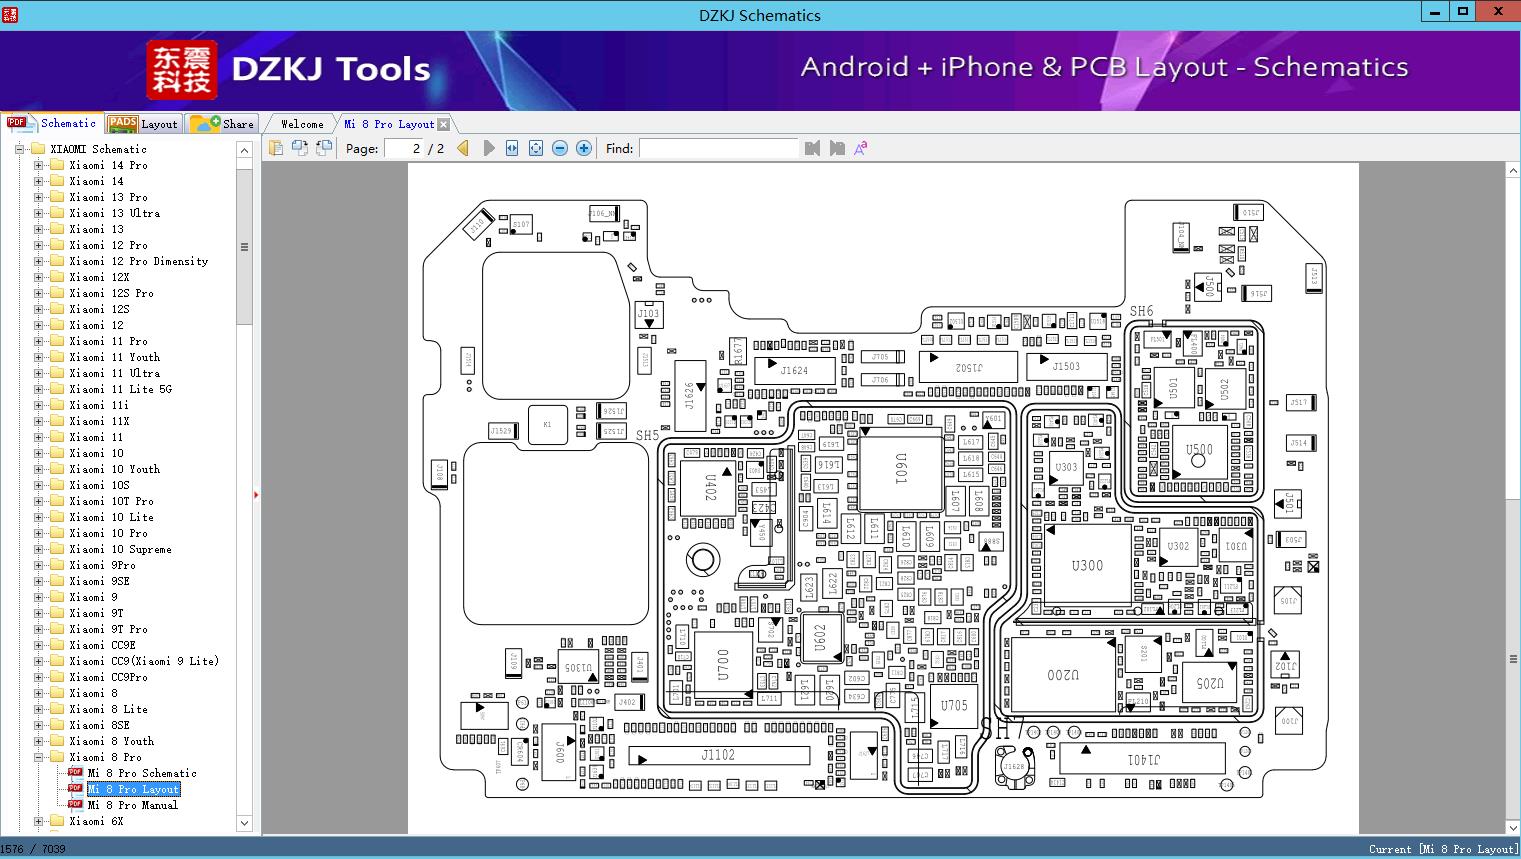Expand the Xiaomi CC9(Xiaomi 9 Lite) folder

click(x=38, y=661)
